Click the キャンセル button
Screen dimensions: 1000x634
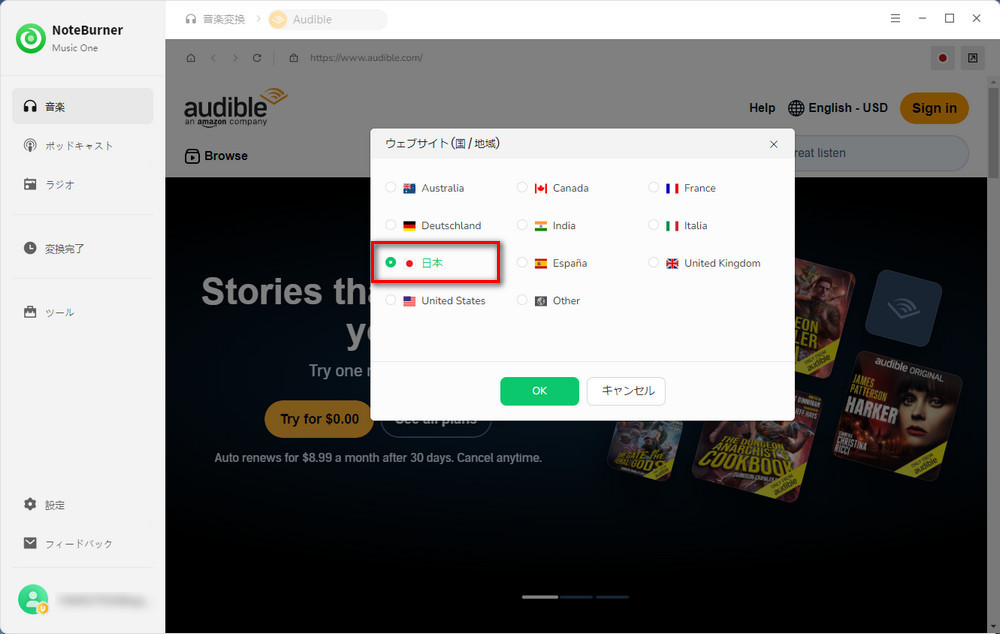(626, 391)
